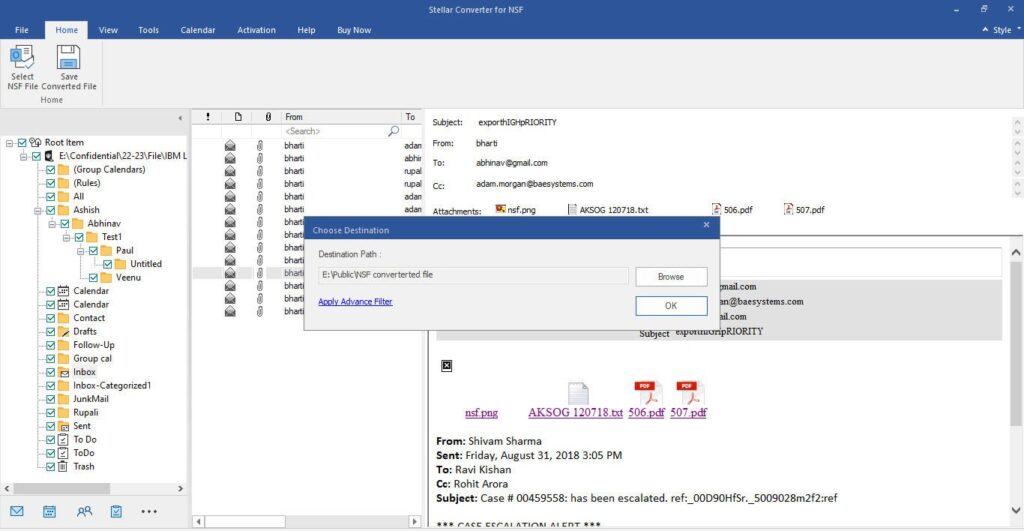Collapse the Abhinav folder node
Image resolution: width=1024 pixels, height=531 pixels.
tap(52, 223)
